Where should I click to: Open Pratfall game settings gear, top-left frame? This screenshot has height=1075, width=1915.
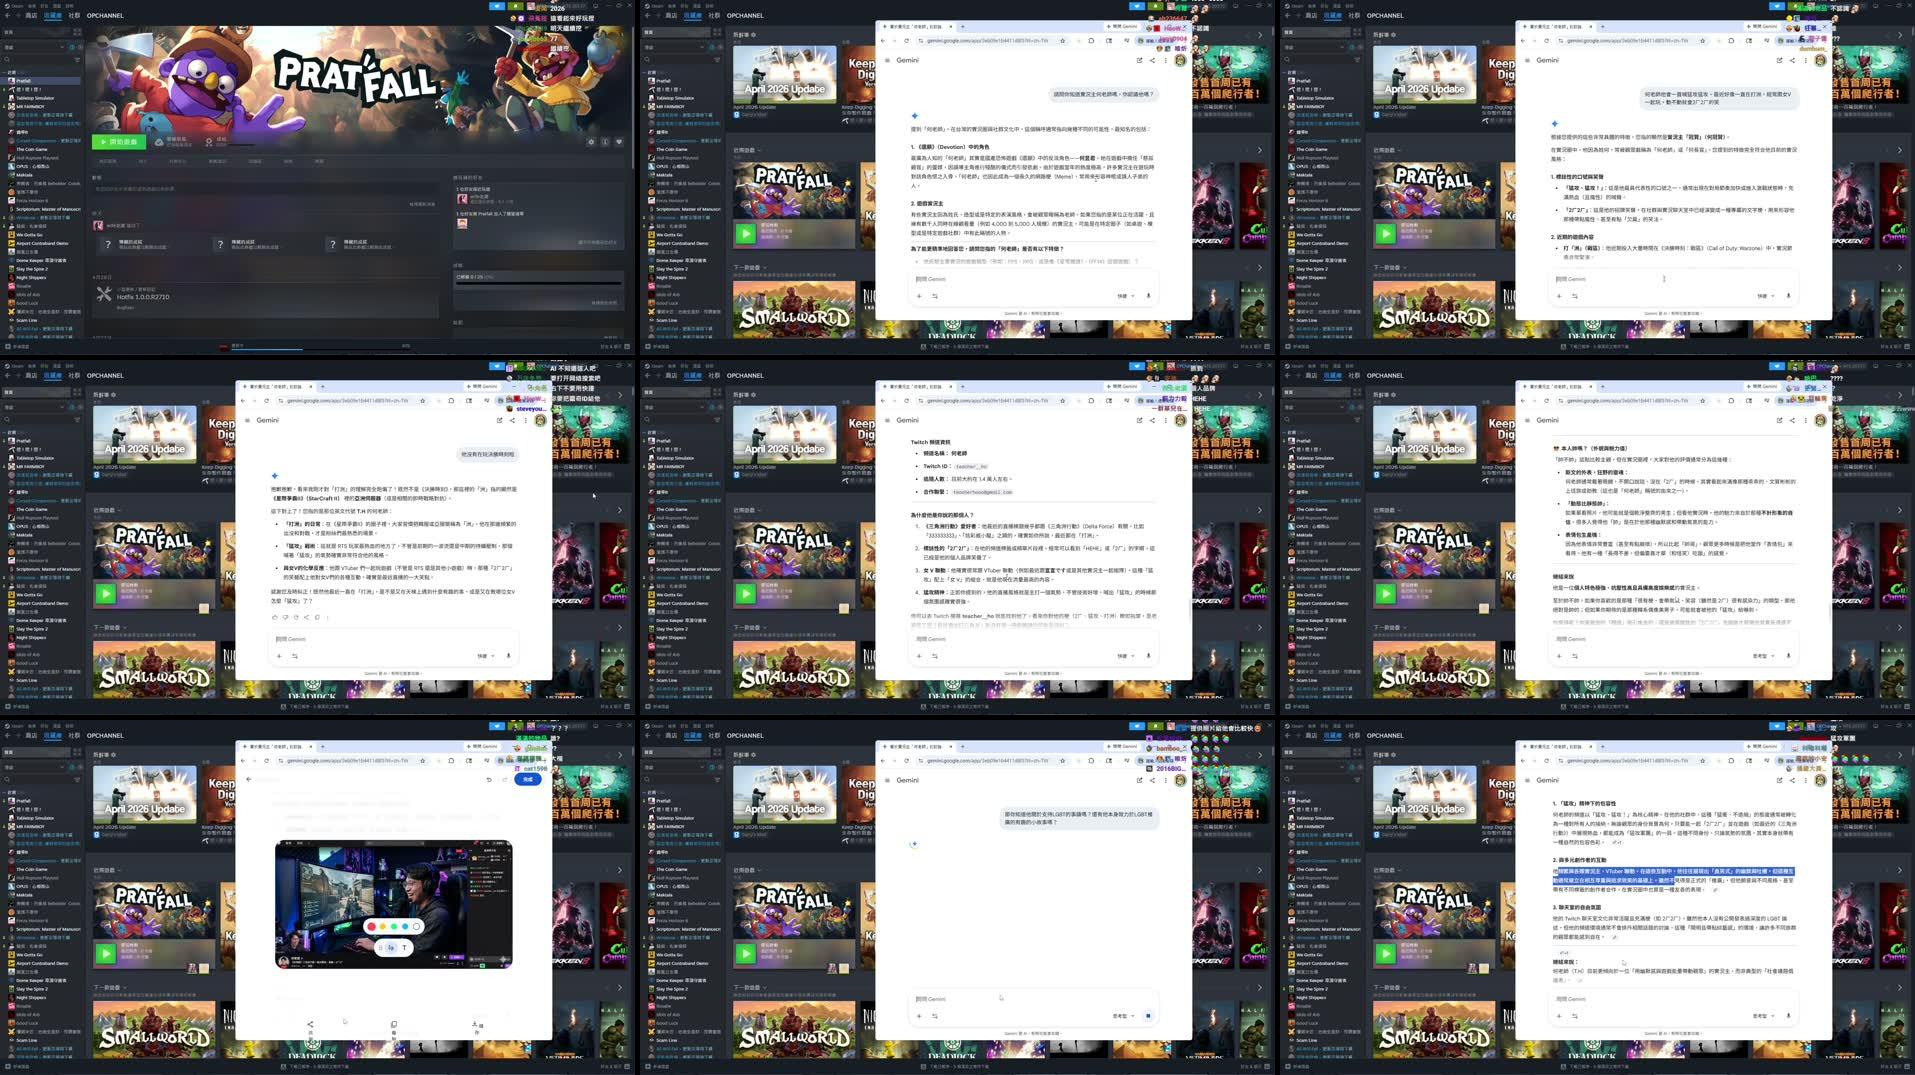591,142
